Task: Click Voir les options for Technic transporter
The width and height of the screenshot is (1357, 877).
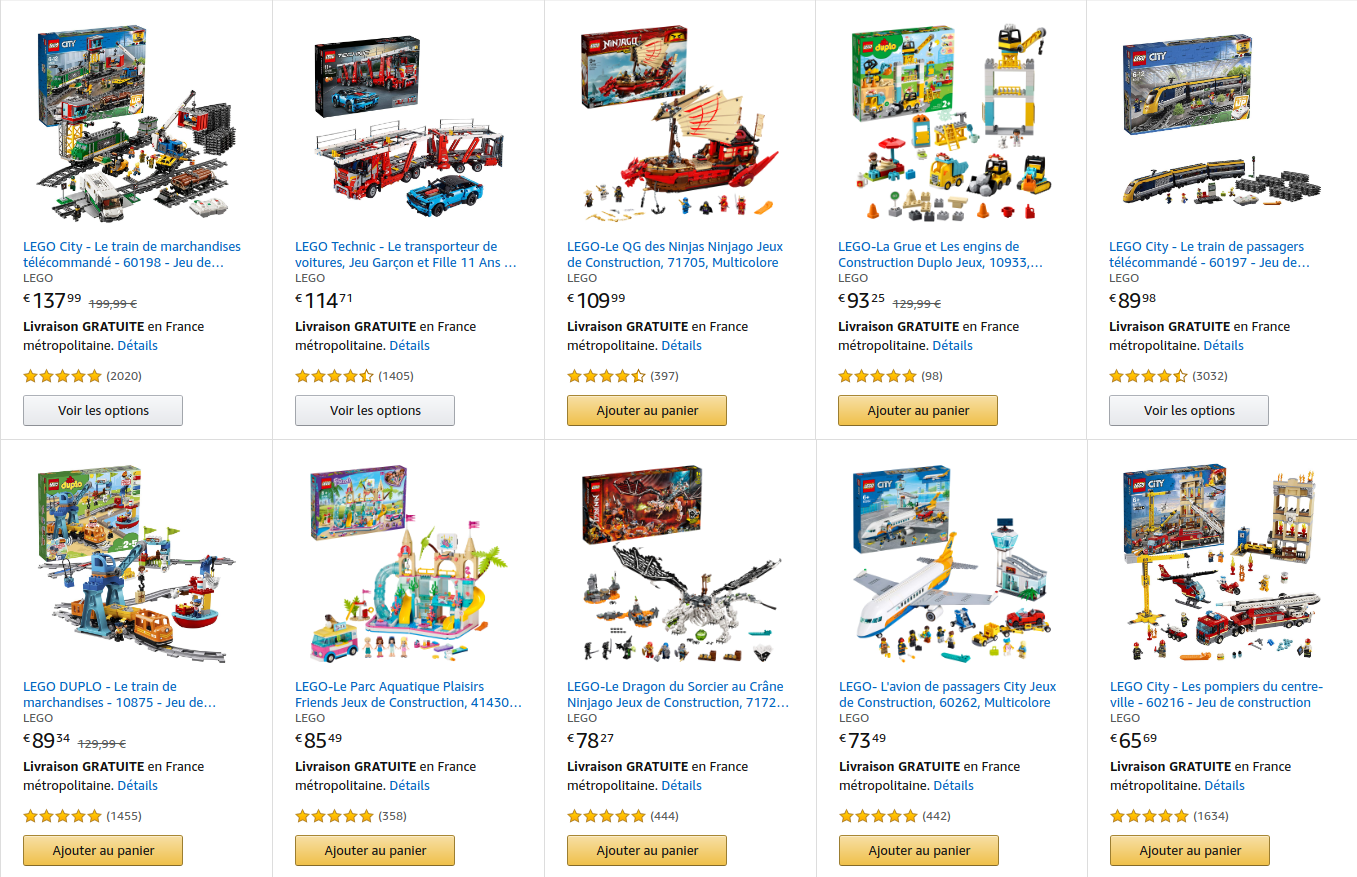Action: (375, 410)
